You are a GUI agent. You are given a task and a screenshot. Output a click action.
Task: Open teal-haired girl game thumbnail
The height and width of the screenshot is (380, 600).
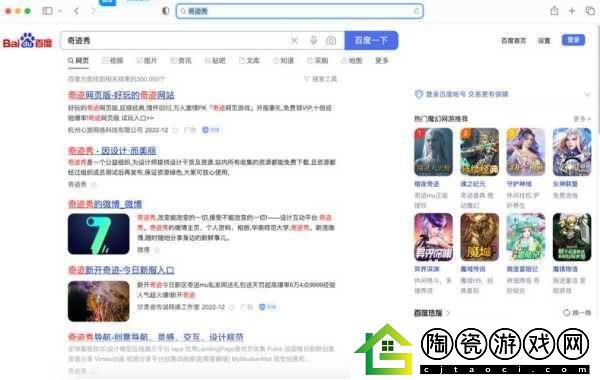click(526, 237)
